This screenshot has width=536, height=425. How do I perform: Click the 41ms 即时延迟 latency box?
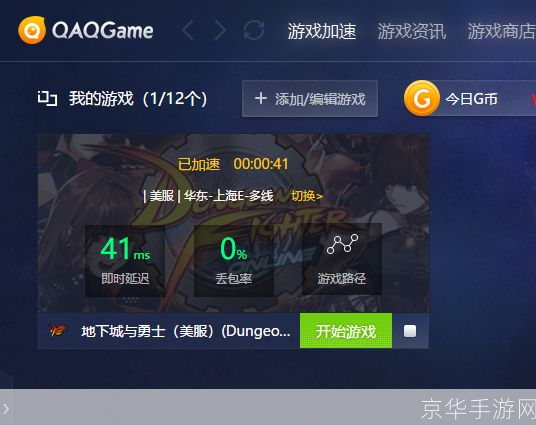(x=125, y=261)
